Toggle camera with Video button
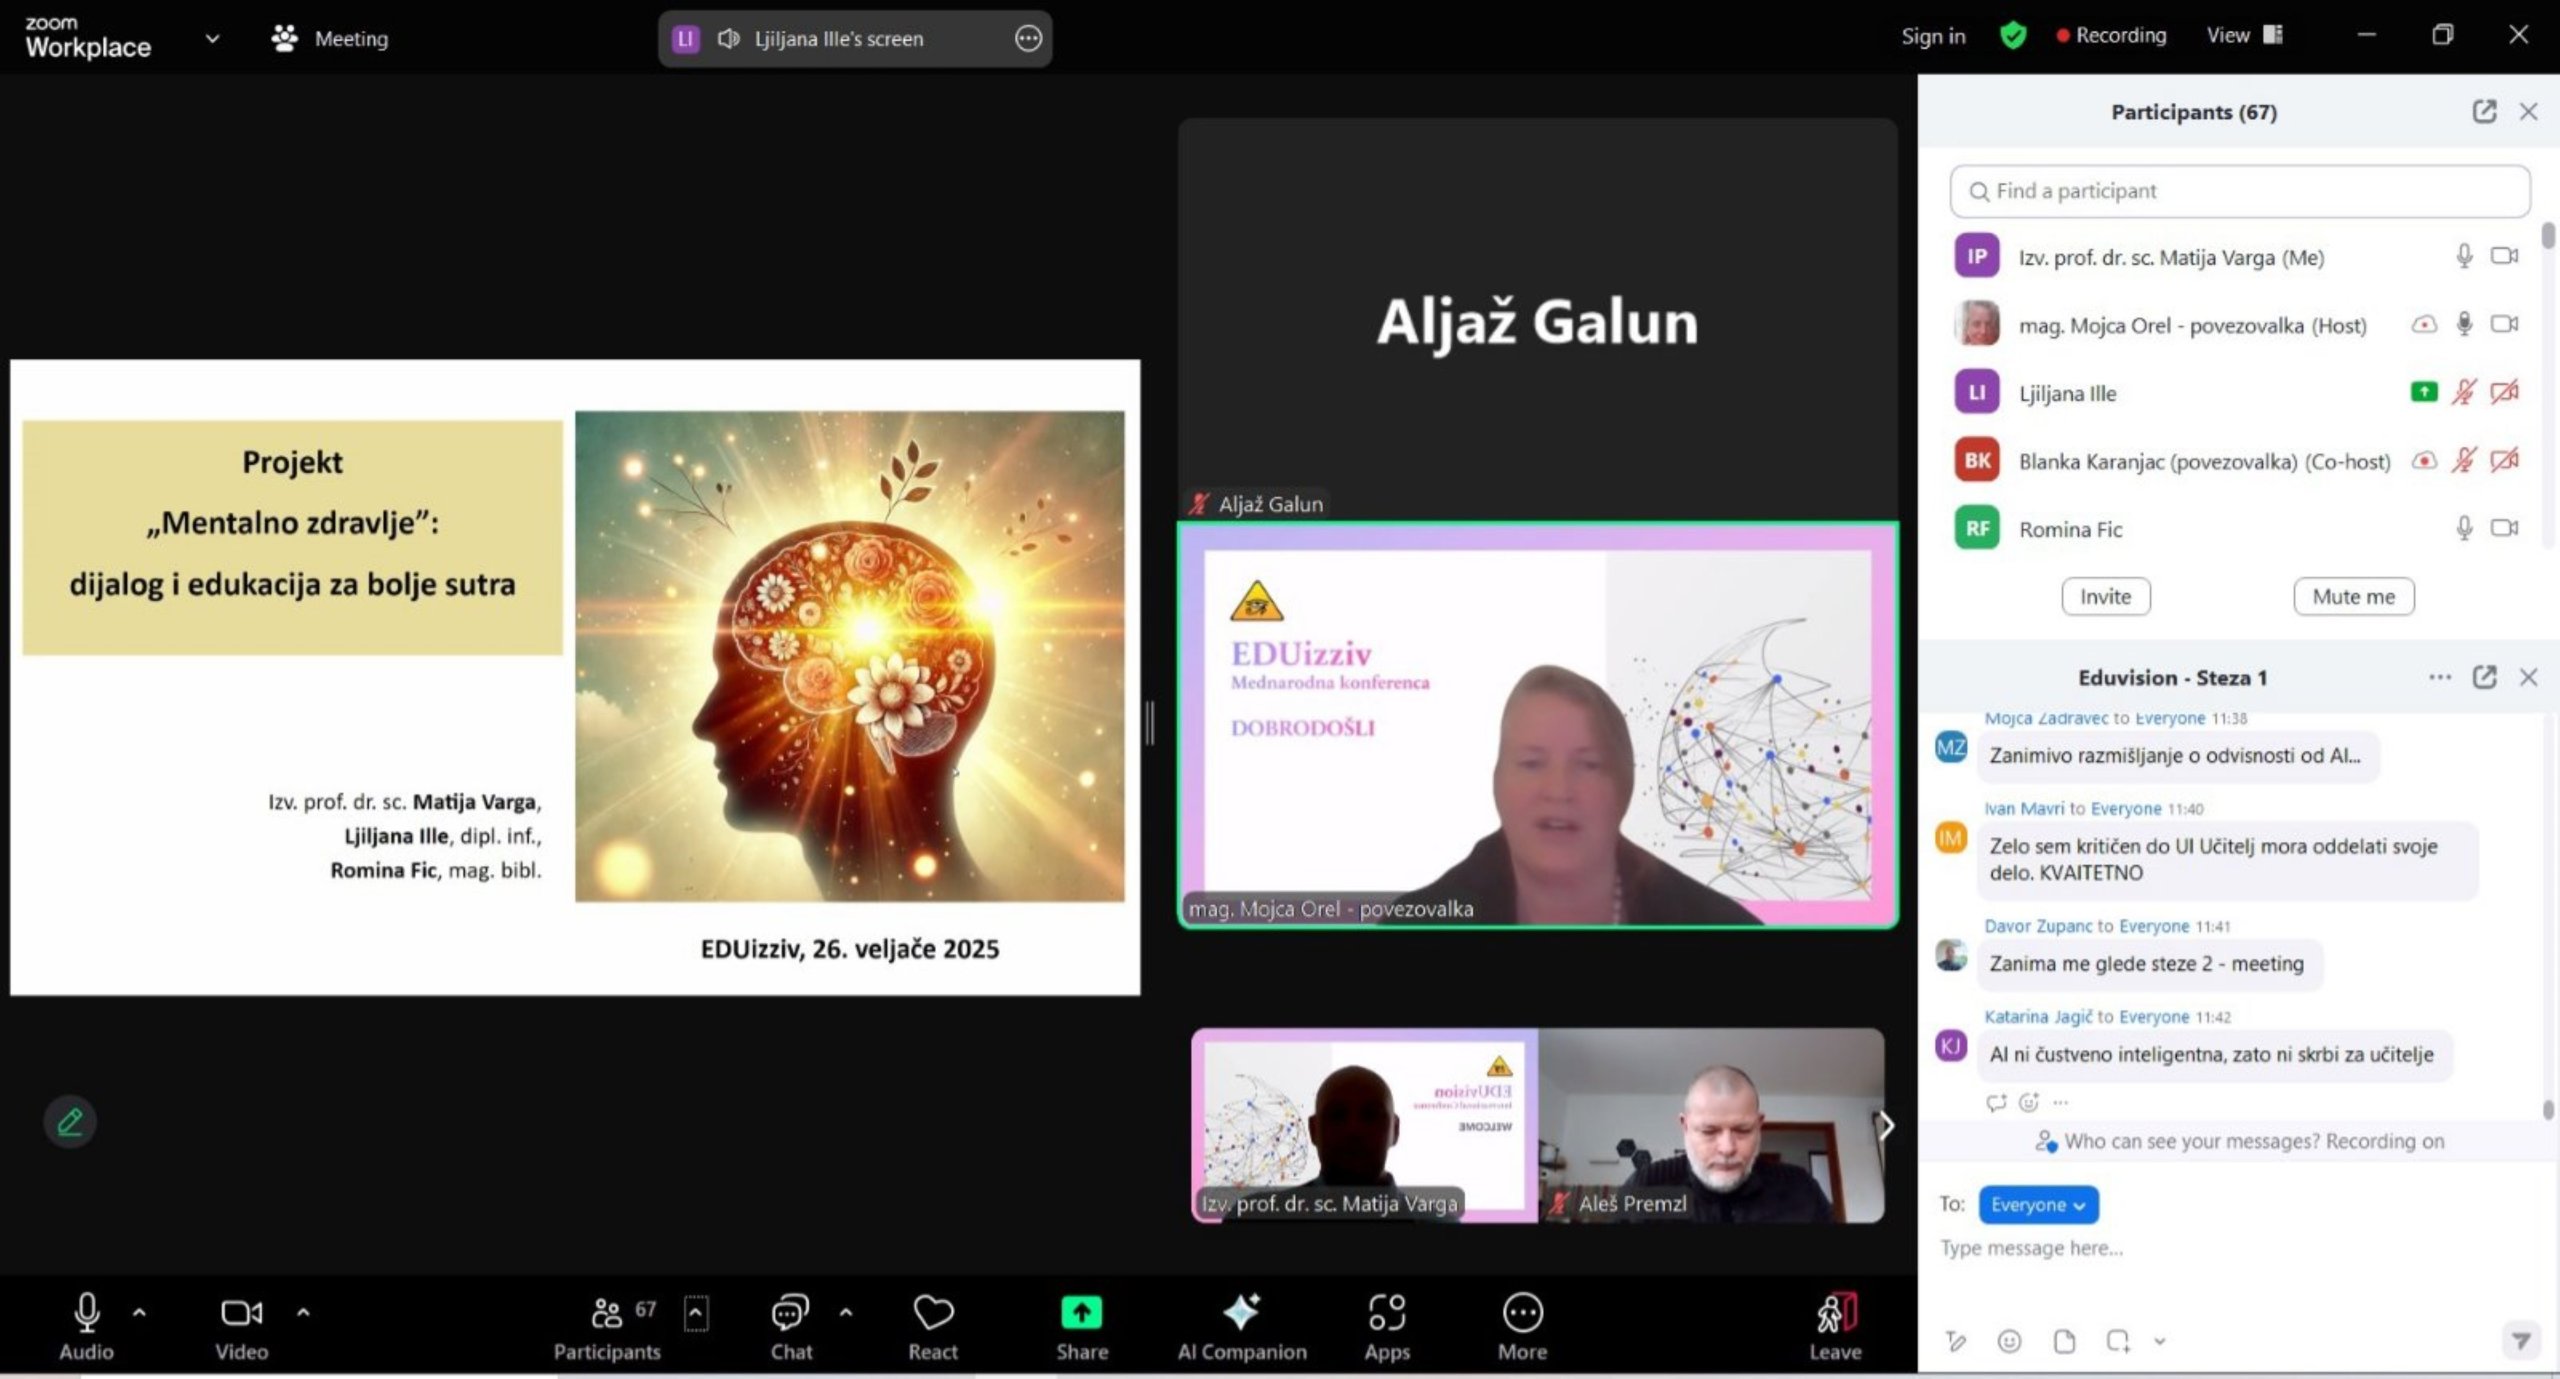This screenshot has width=2560, height=1379. point(241,1314)
